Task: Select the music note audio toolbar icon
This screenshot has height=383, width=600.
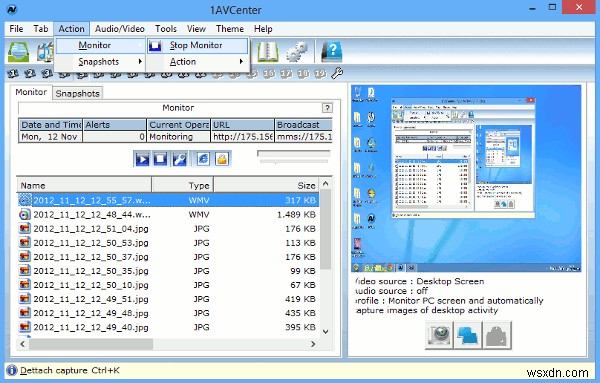Action: (46, 51)
